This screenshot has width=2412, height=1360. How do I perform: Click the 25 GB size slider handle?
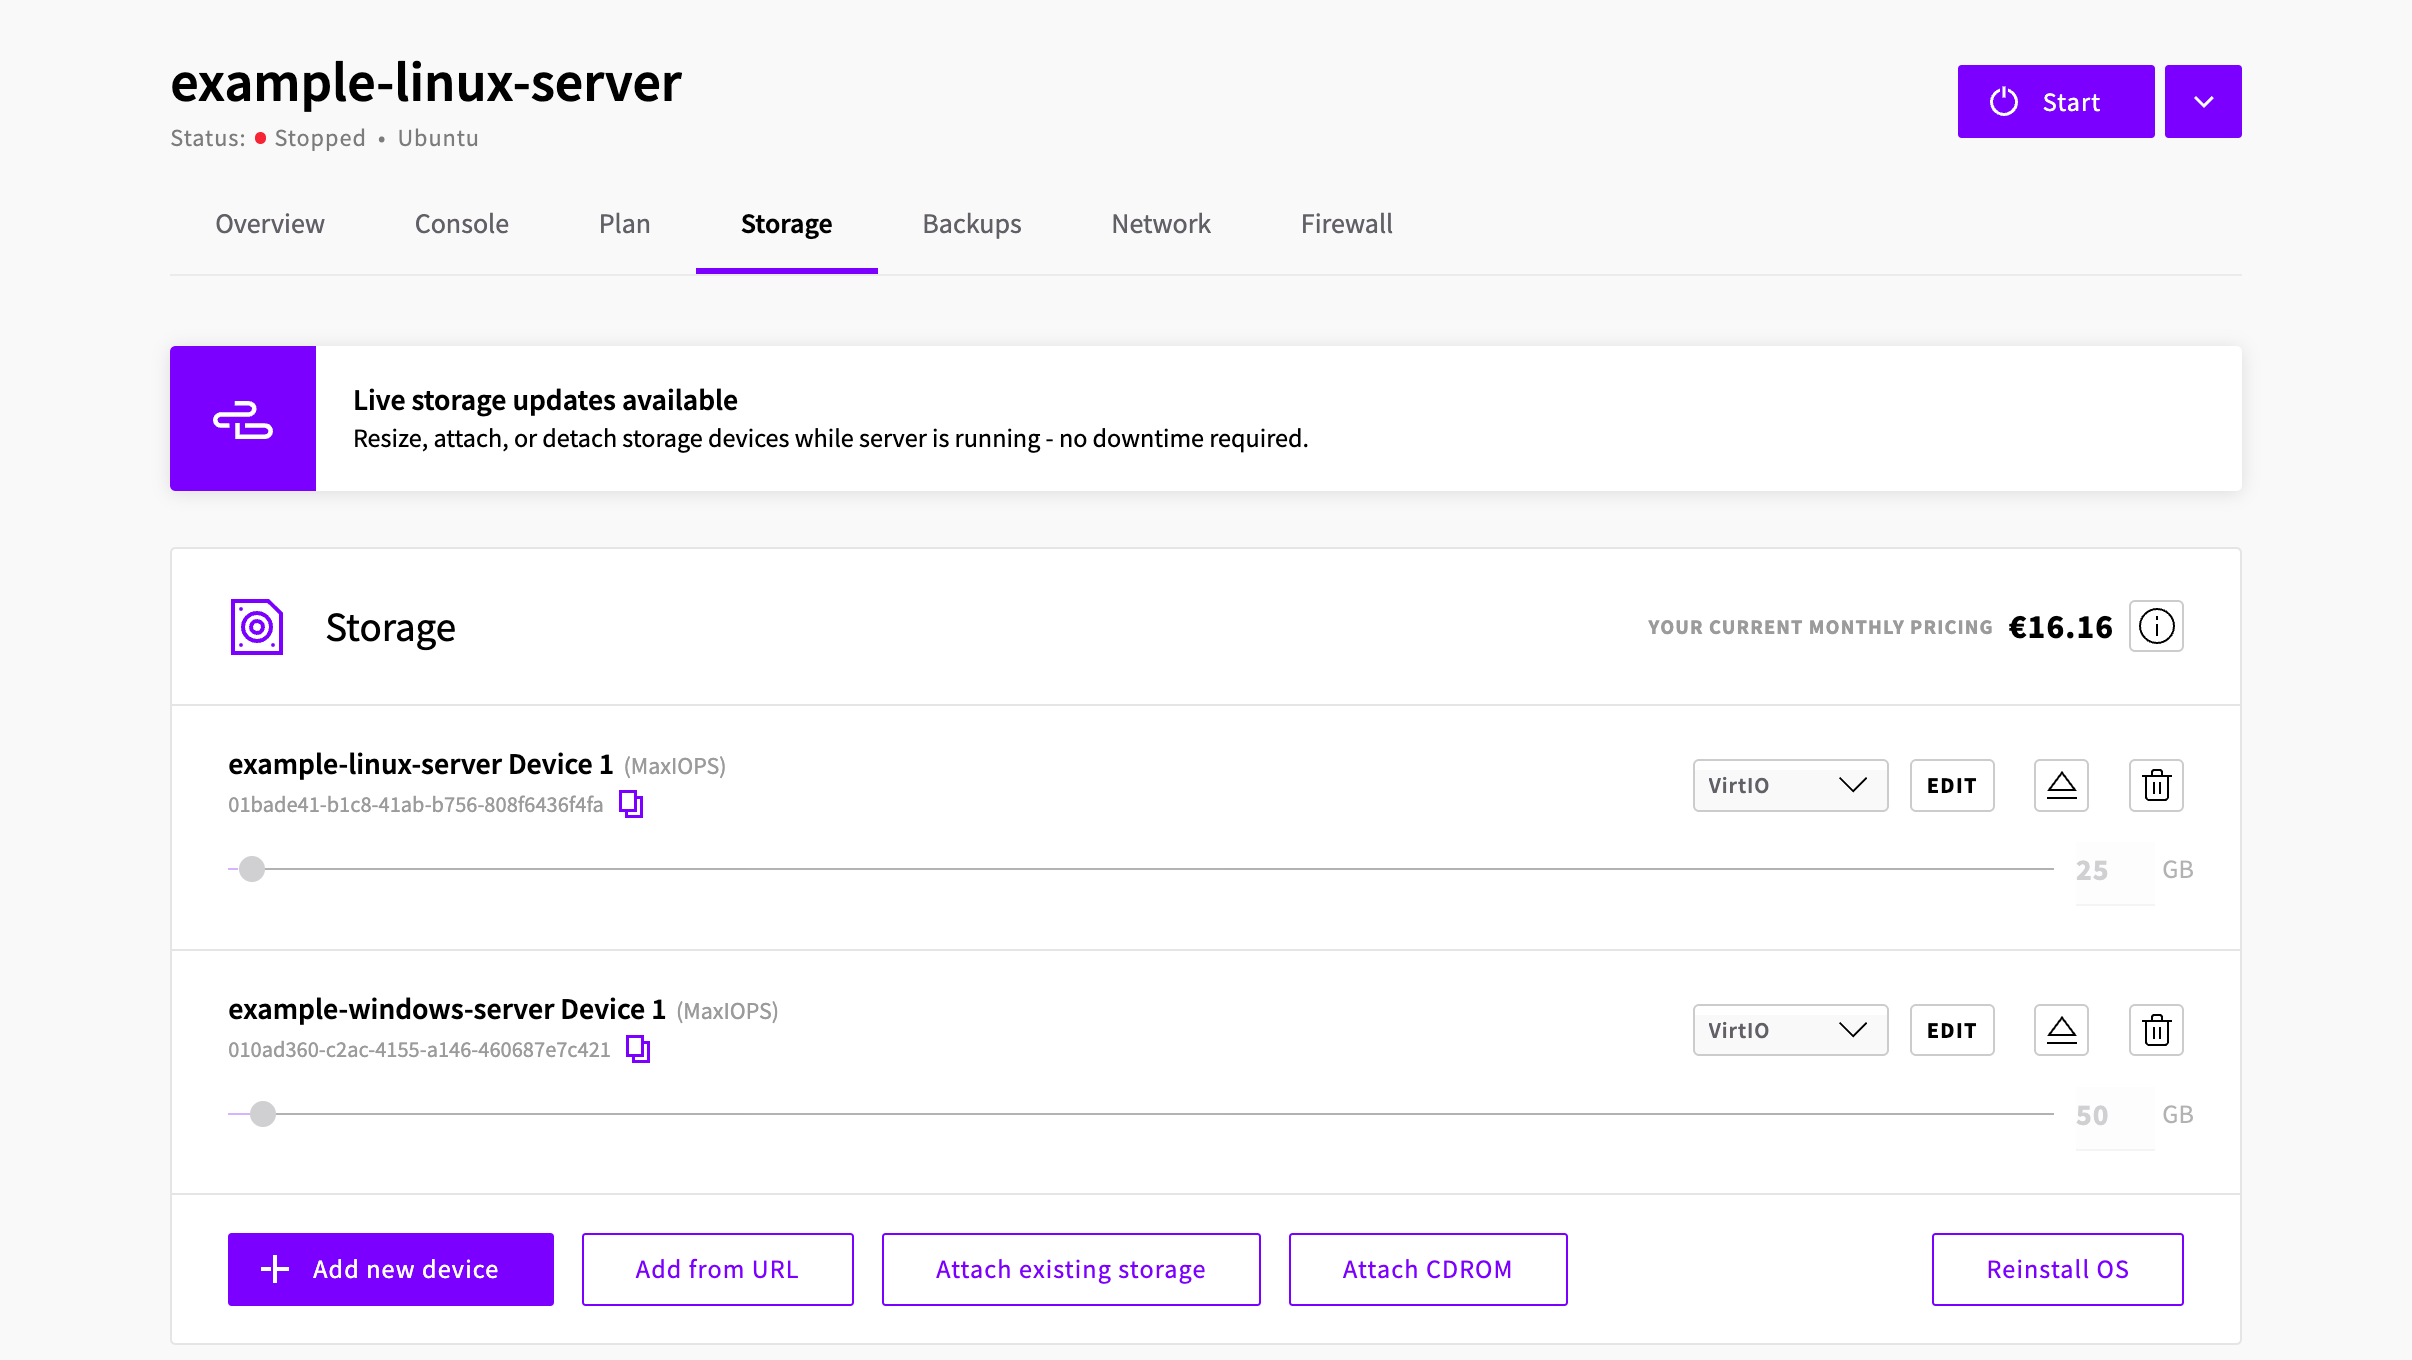[252, 869]
